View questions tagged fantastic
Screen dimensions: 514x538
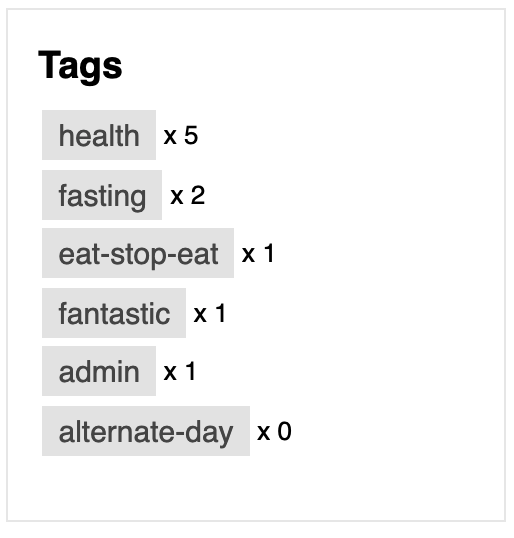click(x=114, y=313)
